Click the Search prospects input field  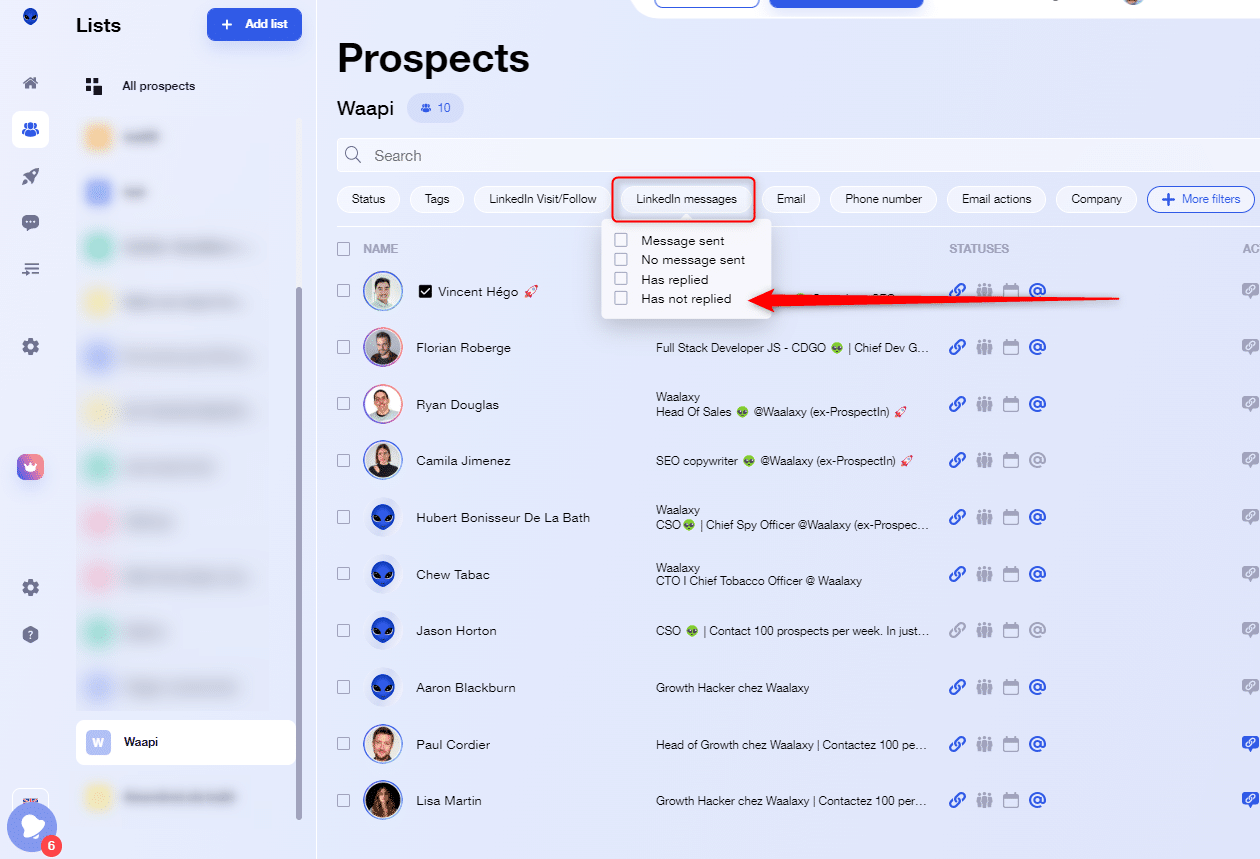(798, 155)
